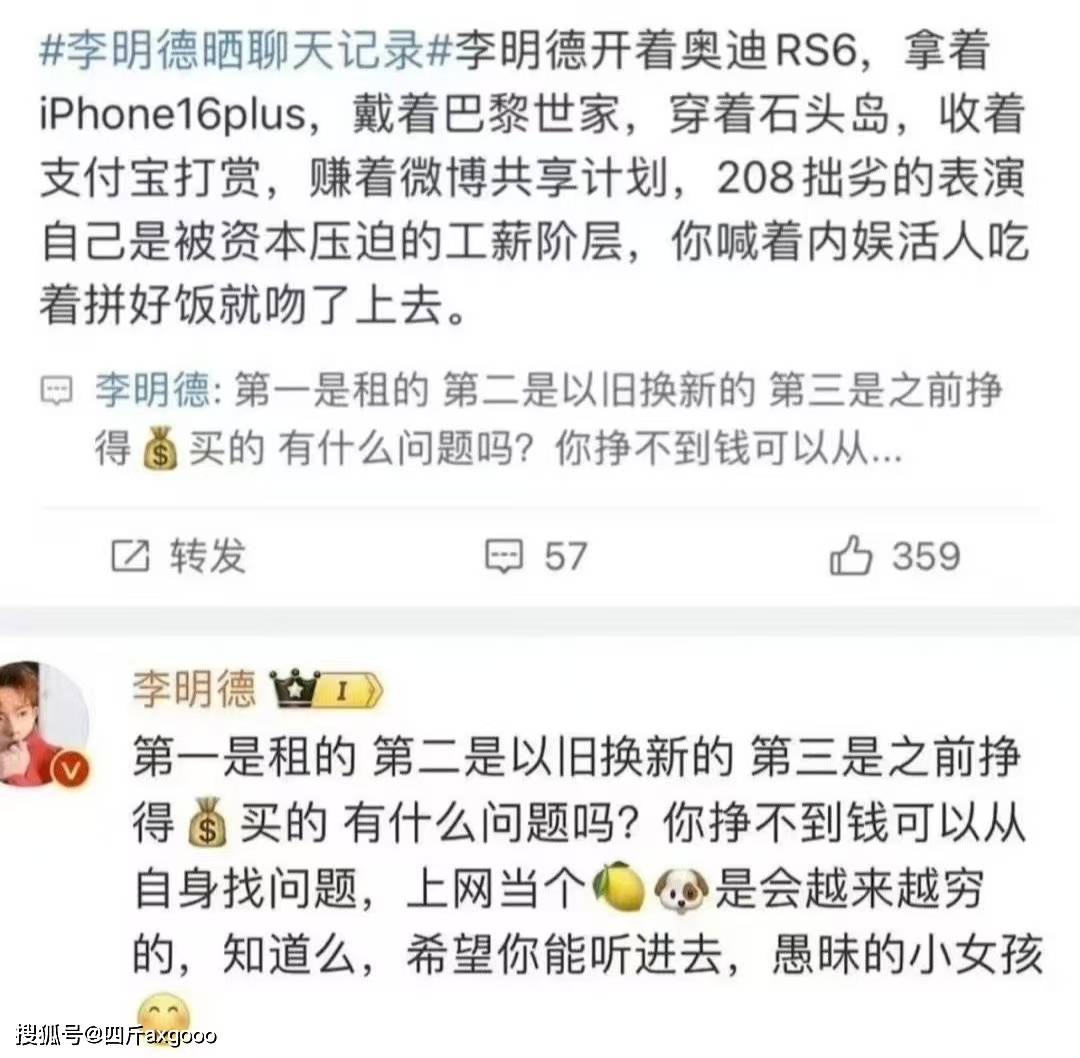Expand truncated comment preview ending in ellipsis
Screen dimensions: 1080x1058
884,451
